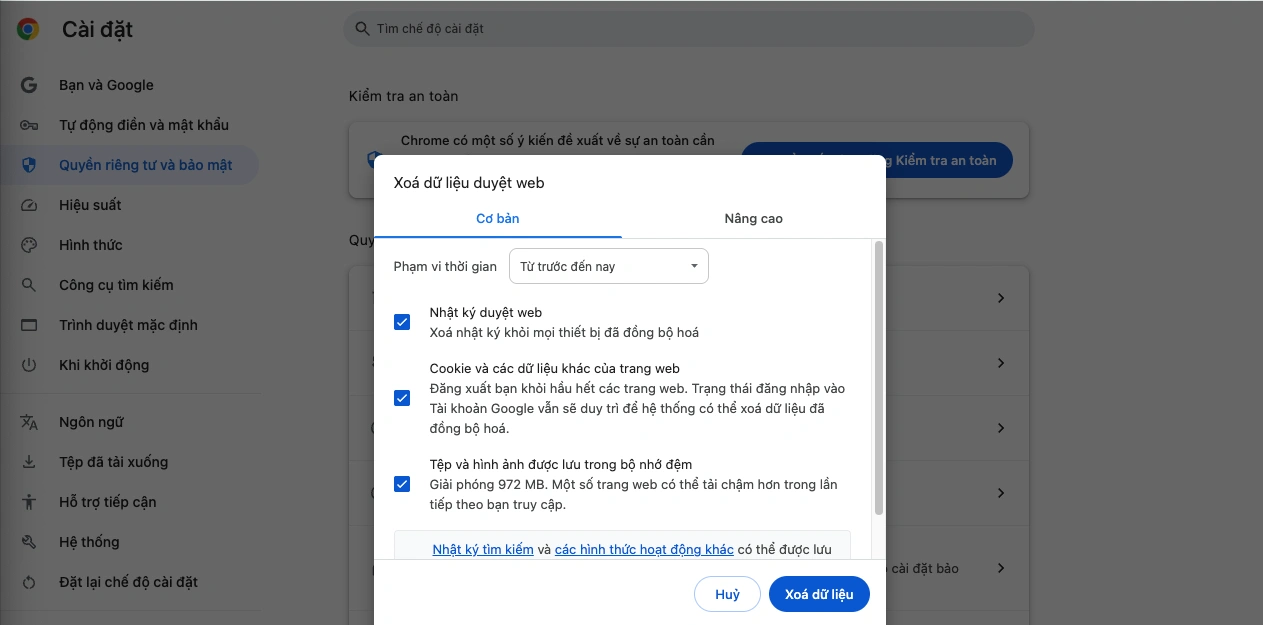Select the Cơ bản tab
The image size is (1263, 625).
point(497,218)
